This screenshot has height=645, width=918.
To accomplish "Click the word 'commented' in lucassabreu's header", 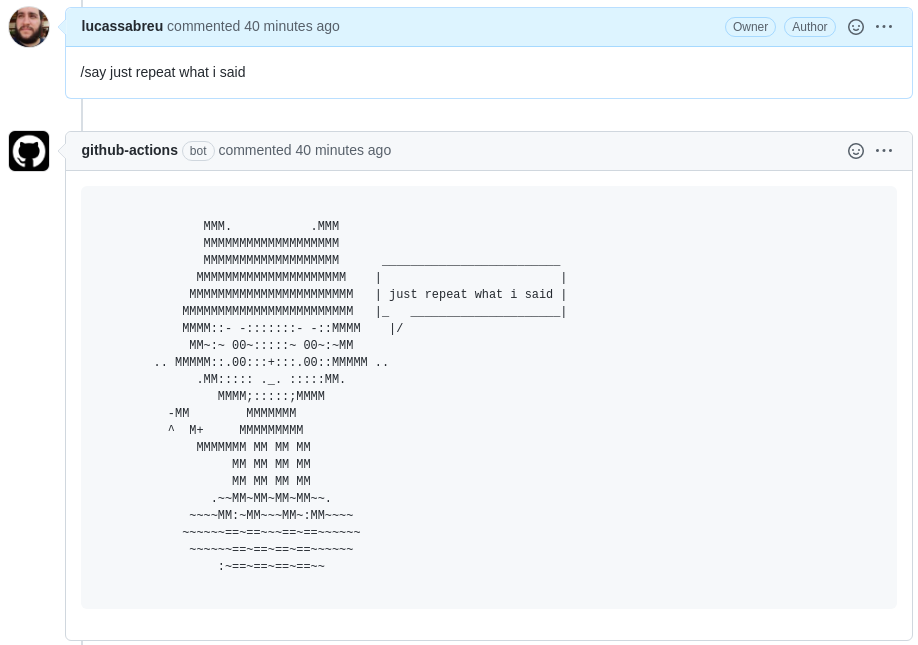I will 203,27.
